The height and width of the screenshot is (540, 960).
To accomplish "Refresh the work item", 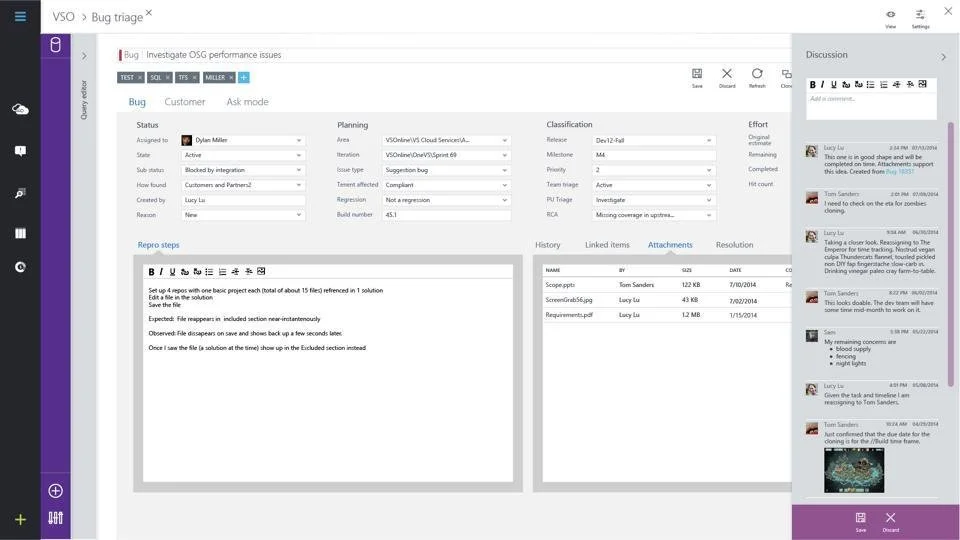I will click(757, 78).
